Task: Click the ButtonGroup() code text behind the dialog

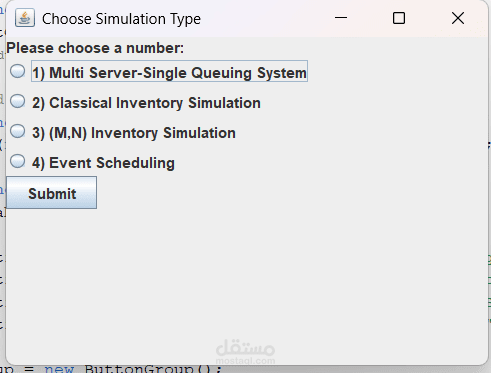Action: 153,369
